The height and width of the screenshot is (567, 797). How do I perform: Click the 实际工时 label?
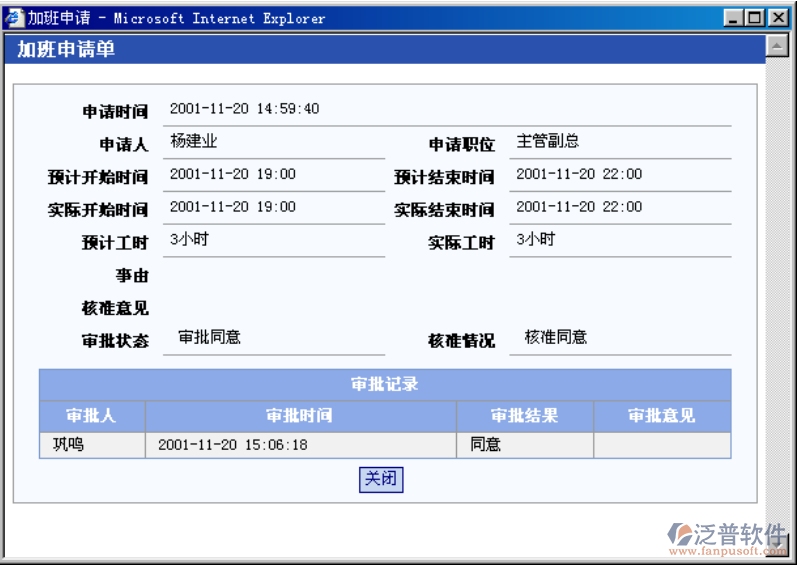462,243
